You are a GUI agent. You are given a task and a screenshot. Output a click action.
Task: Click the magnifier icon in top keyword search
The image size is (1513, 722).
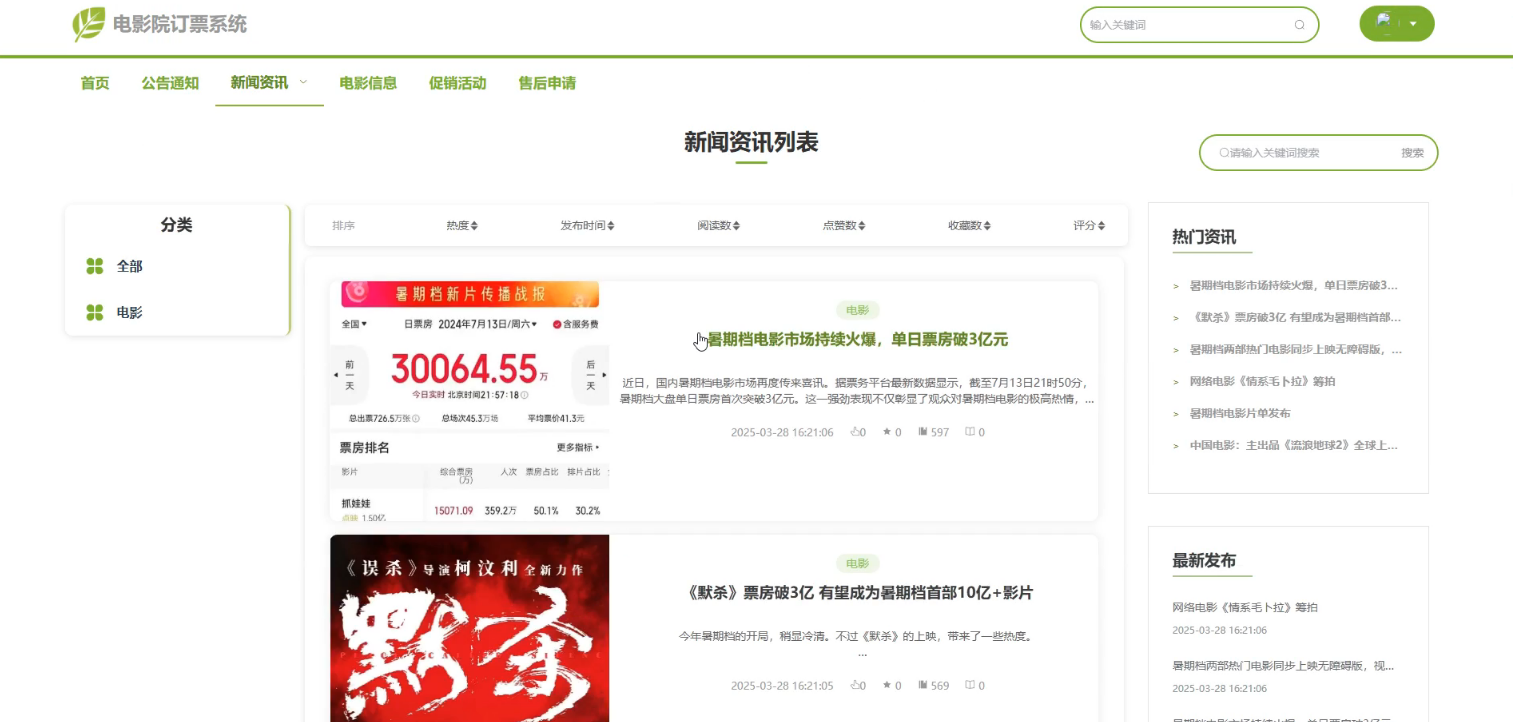click(x=1299, y=25)
